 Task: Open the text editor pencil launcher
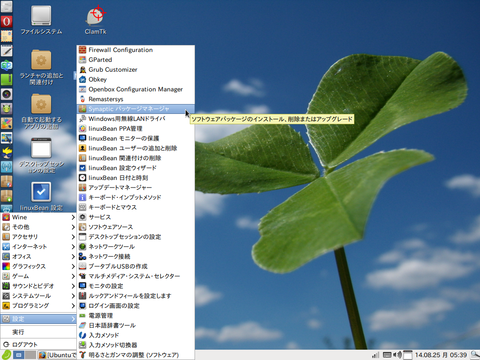click(6, 51)
